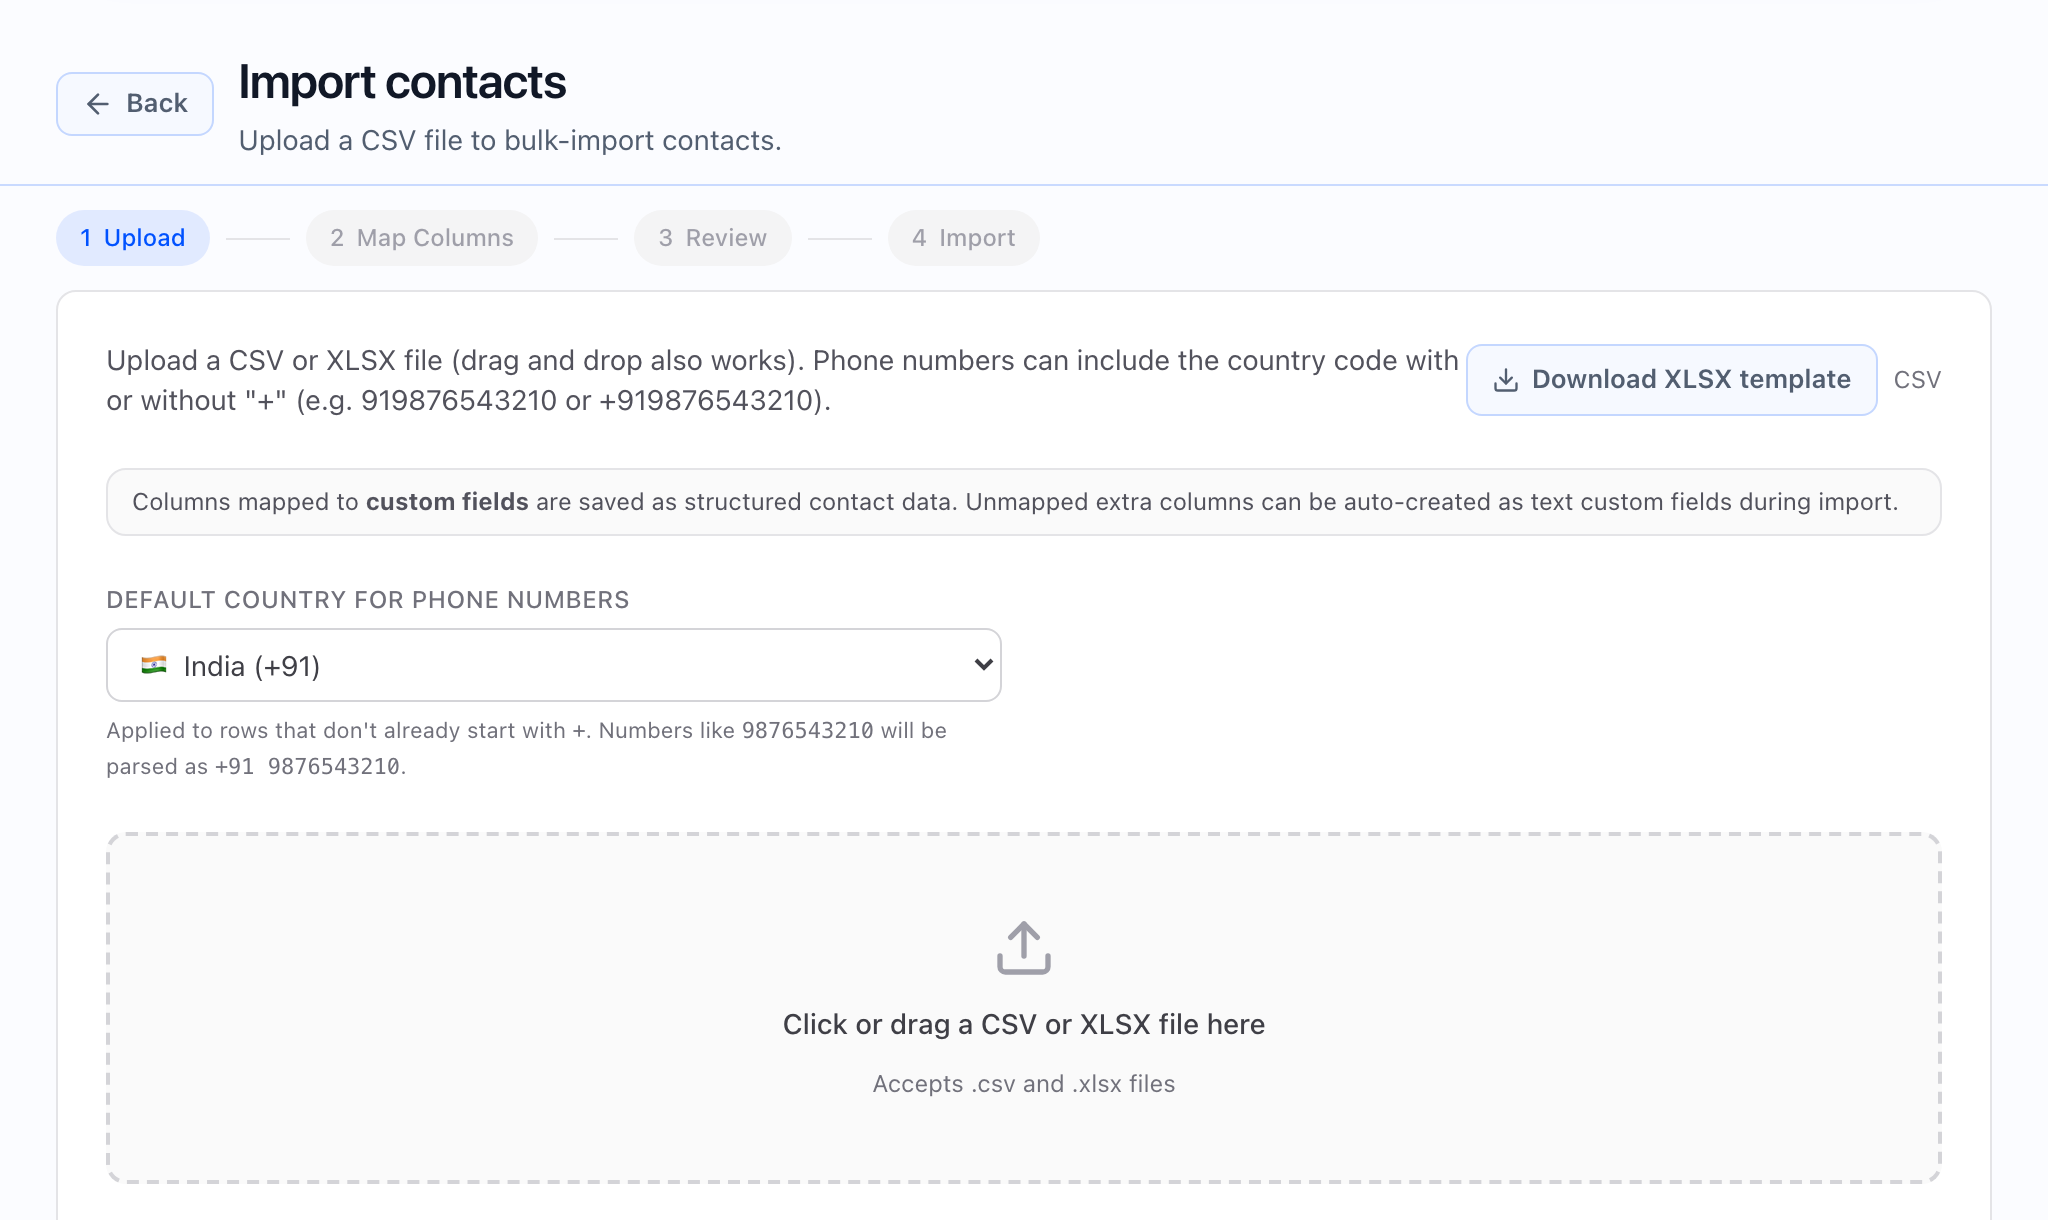This screenshot has height=1220, width=2048.
Task: Jump to the Map Columns step
Action: click(422, 238)
